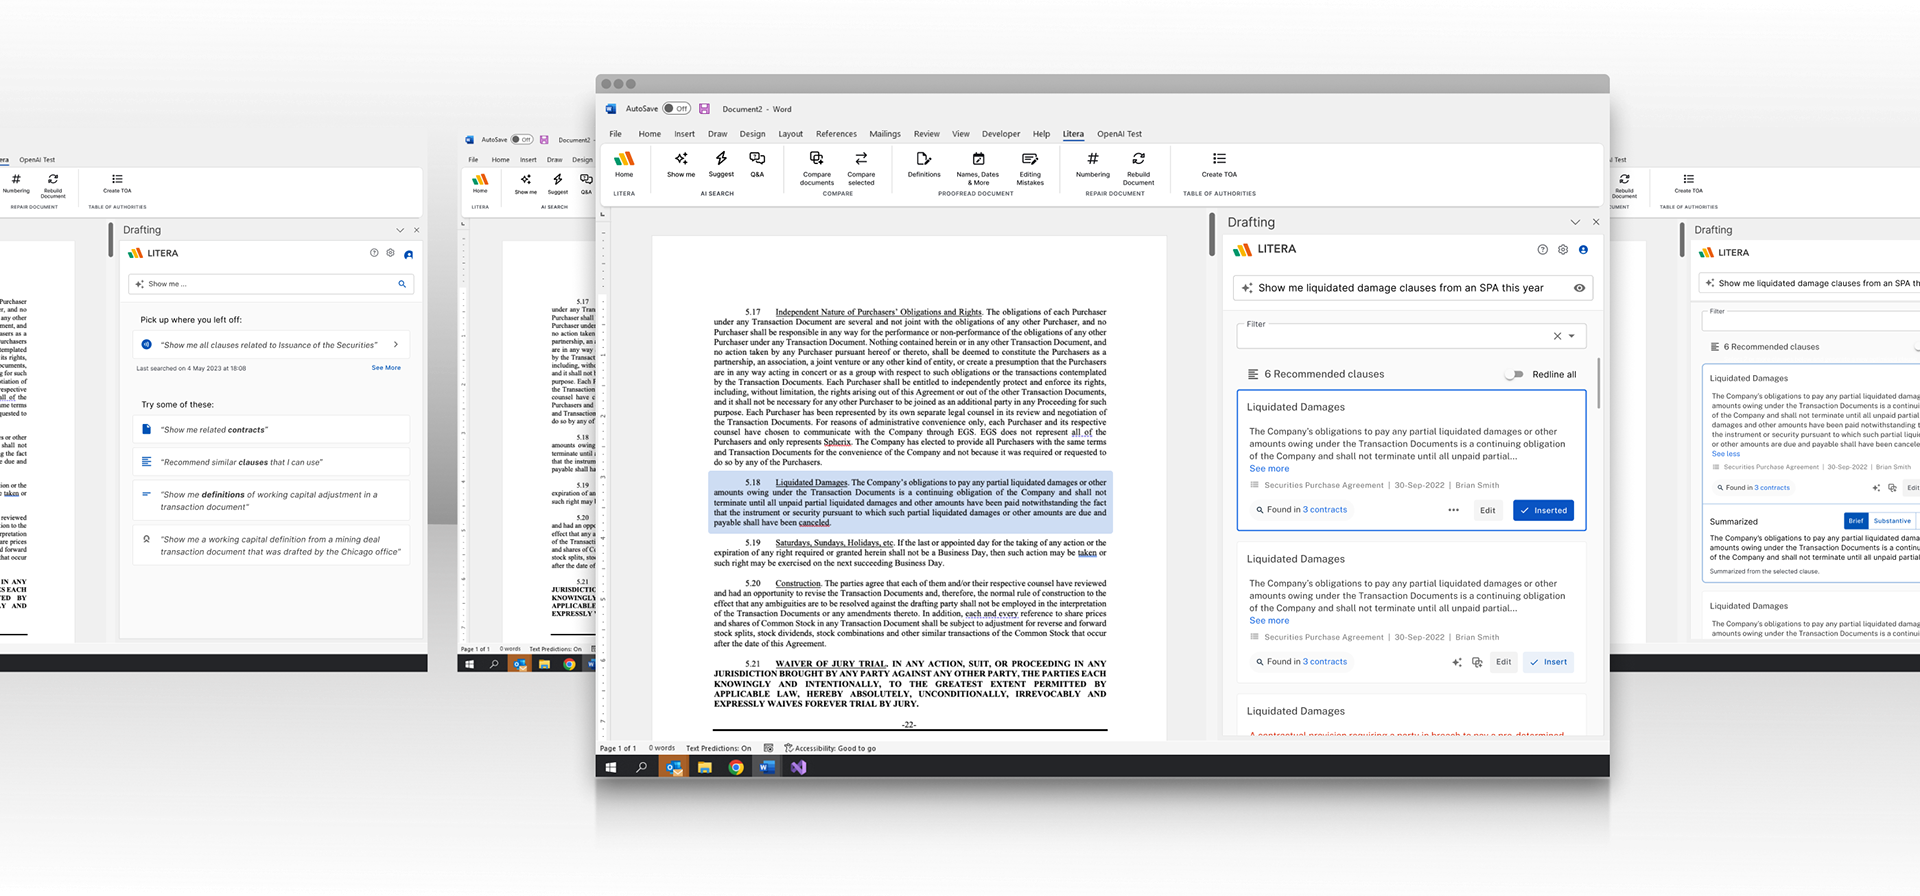
Task: Toggle the AutoSave switch in the front window
Action: coord(677,109)
